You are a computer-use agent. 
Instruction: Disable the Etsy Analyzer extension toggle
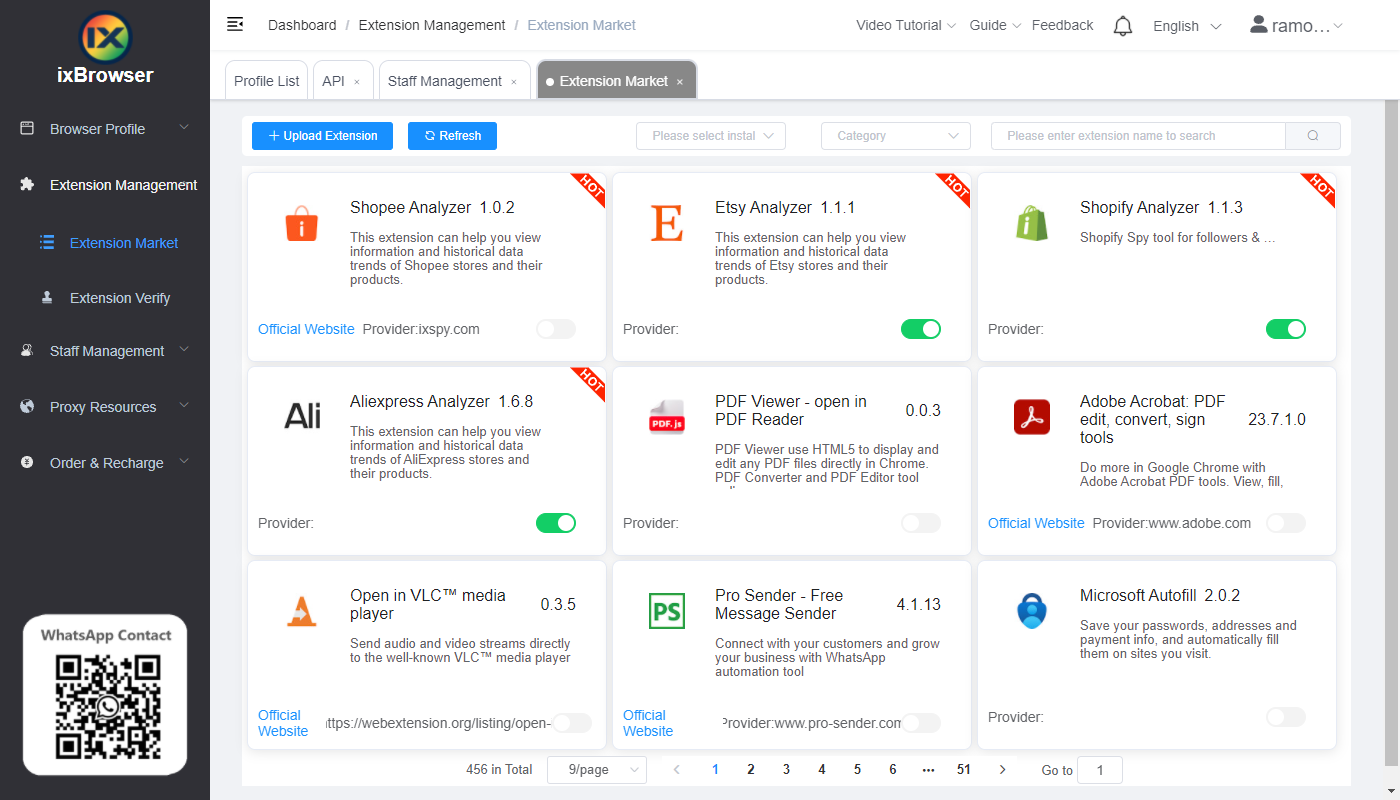click(x=920, y=328)
